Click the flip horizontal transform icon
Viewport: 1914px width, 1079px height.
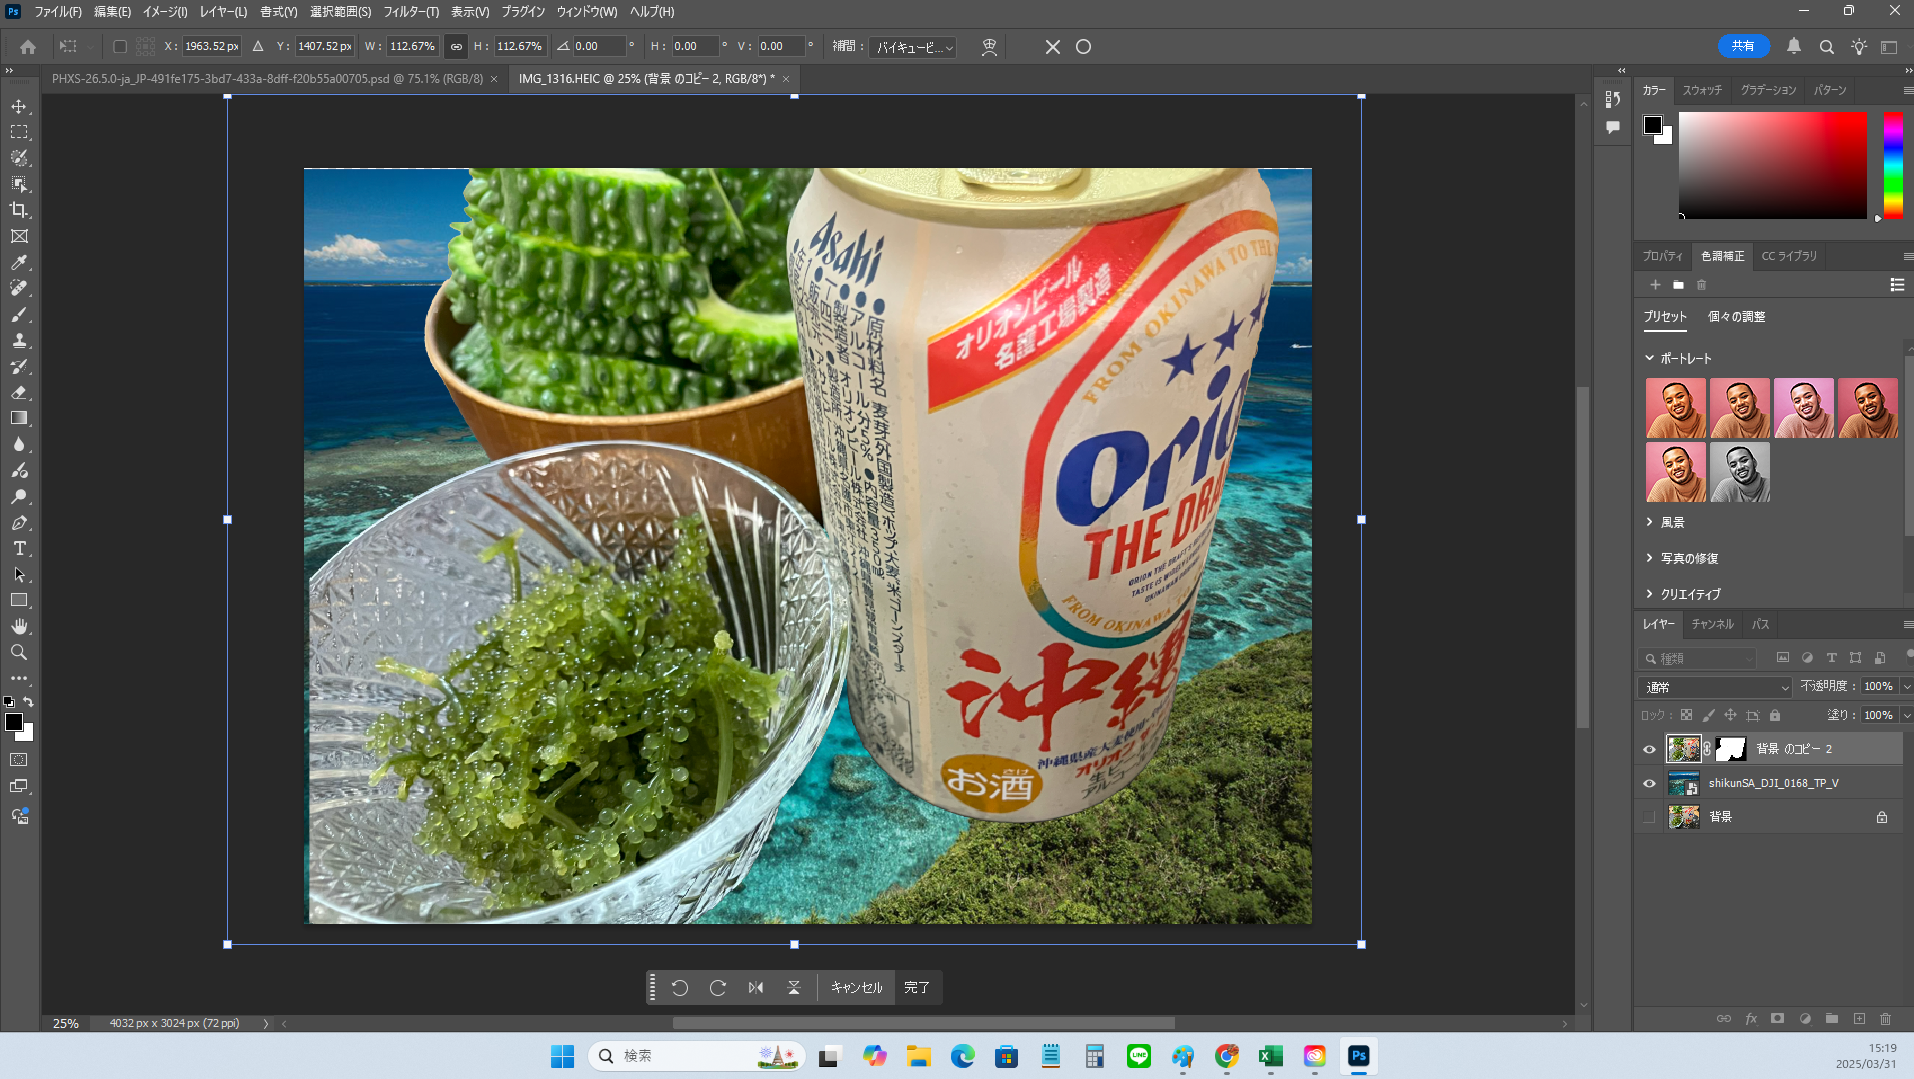[x=756, y=988]
